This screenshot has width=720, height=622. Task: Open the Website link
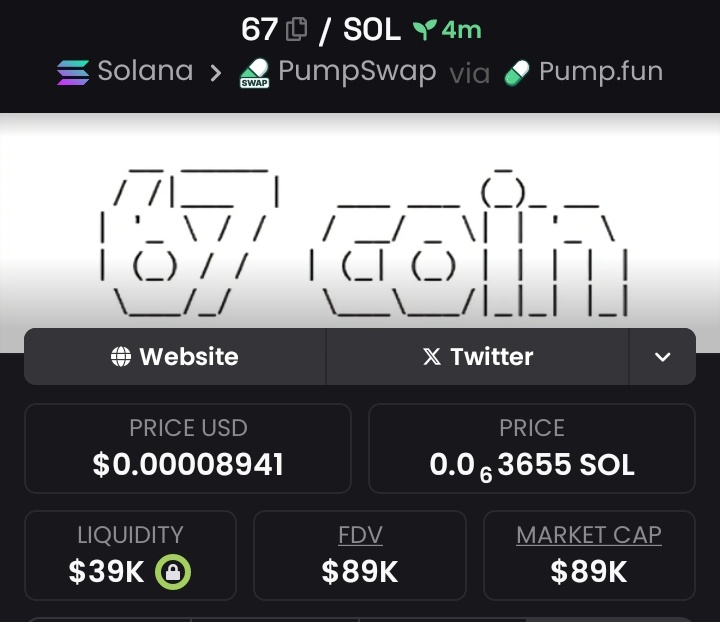[x=175, y=357]
